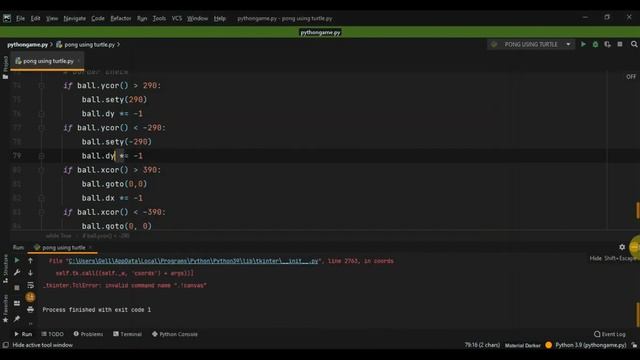The width and height of the screenshot is (640, 360).
Task: Open tkinter __init__.py file link in traceback
Action: coord(193,261)
